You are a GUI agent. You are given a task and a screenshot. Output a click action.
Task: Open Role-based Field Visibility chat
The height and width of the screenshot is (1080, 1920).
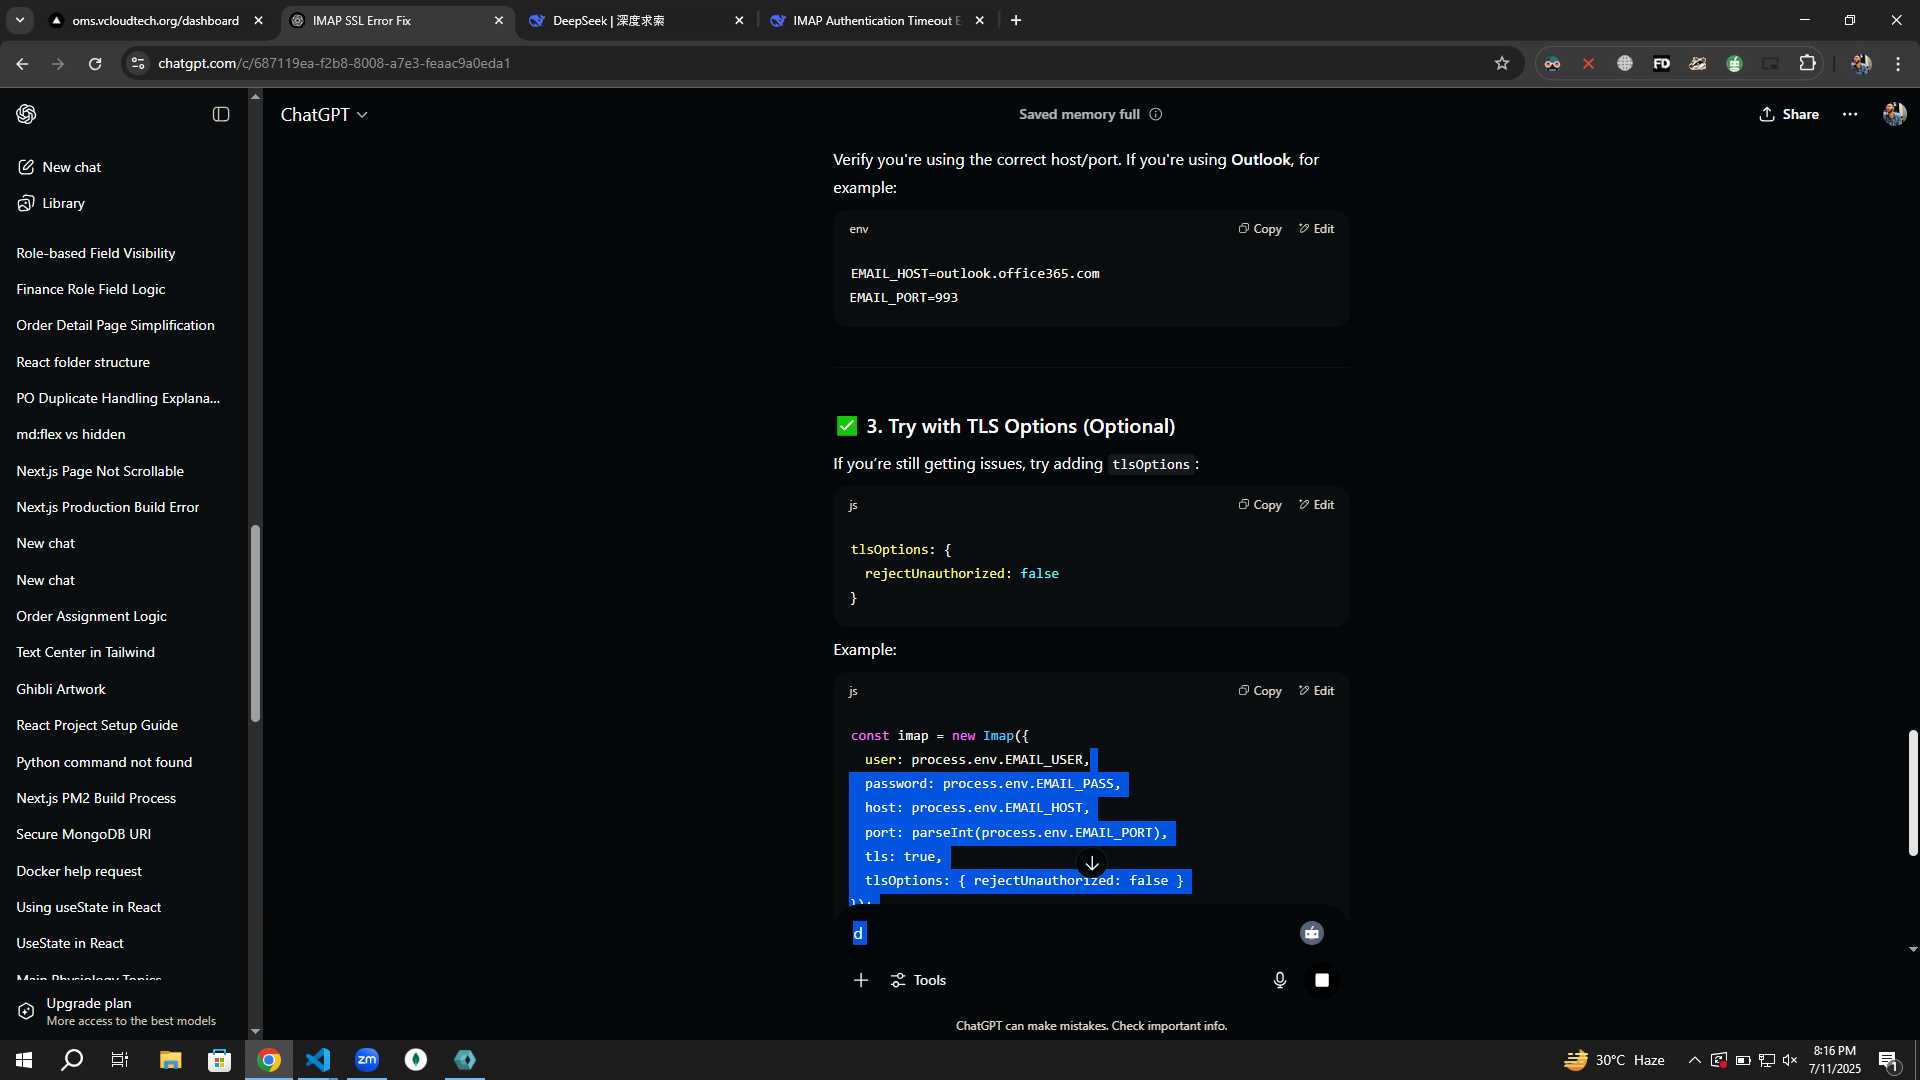pyautogui.click(x=96, y=253)
